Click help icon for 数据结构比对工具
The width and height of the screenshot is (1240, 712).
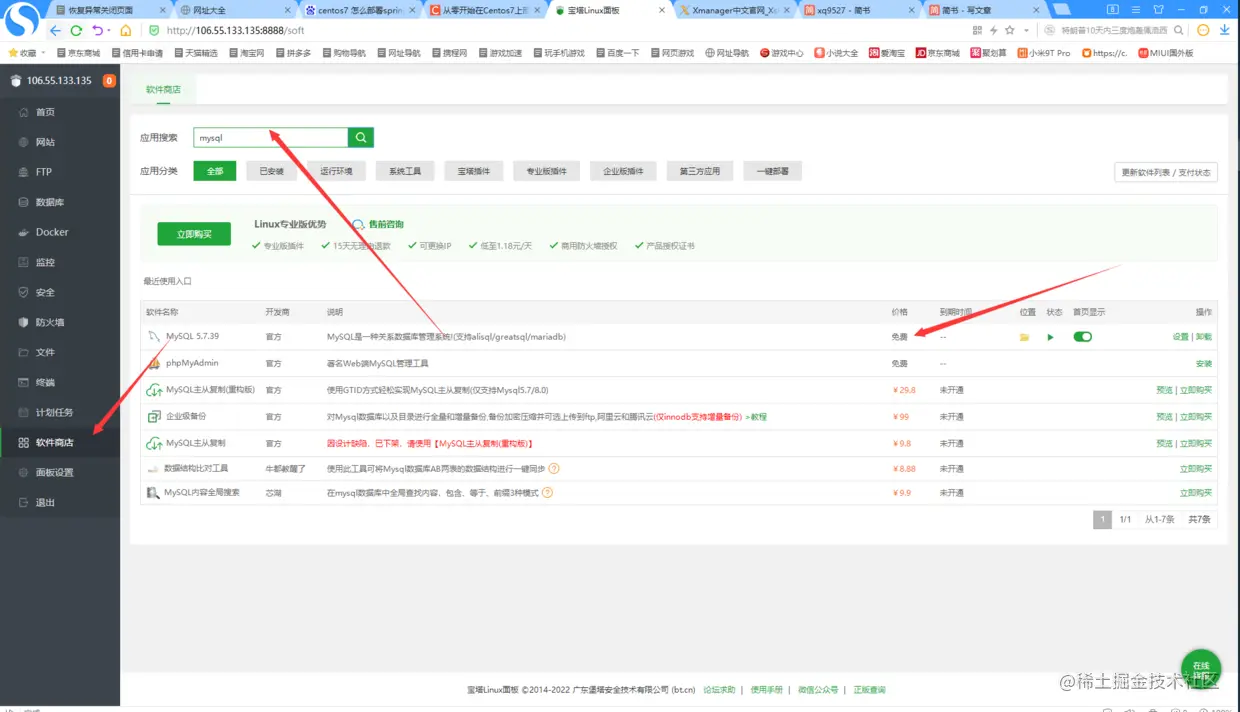[553, 468]
